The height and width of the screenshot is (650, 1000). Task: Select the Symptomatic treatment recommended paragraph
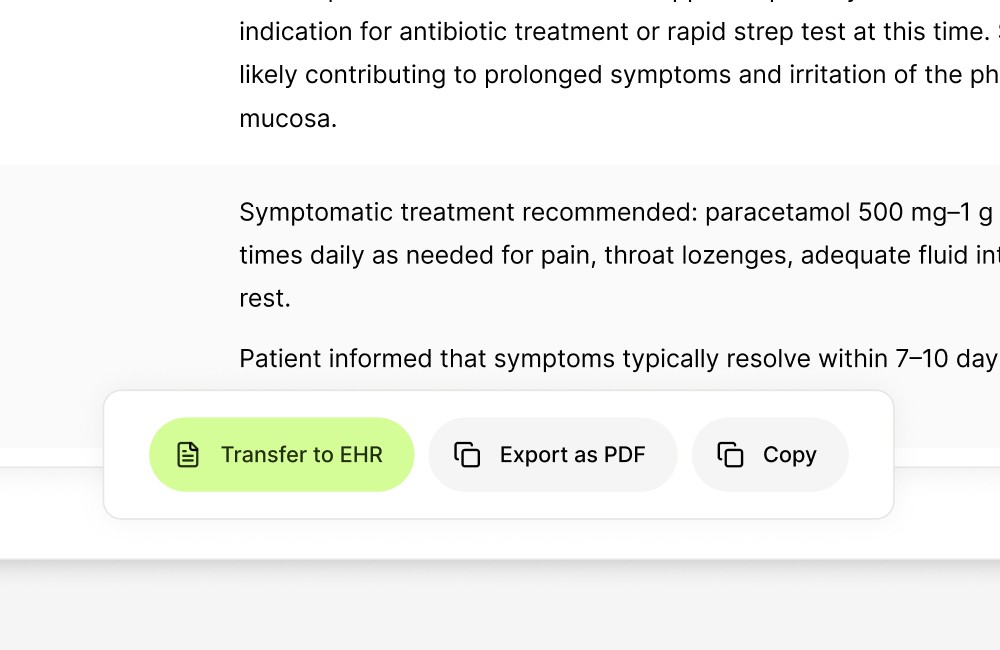pos(619,255)
